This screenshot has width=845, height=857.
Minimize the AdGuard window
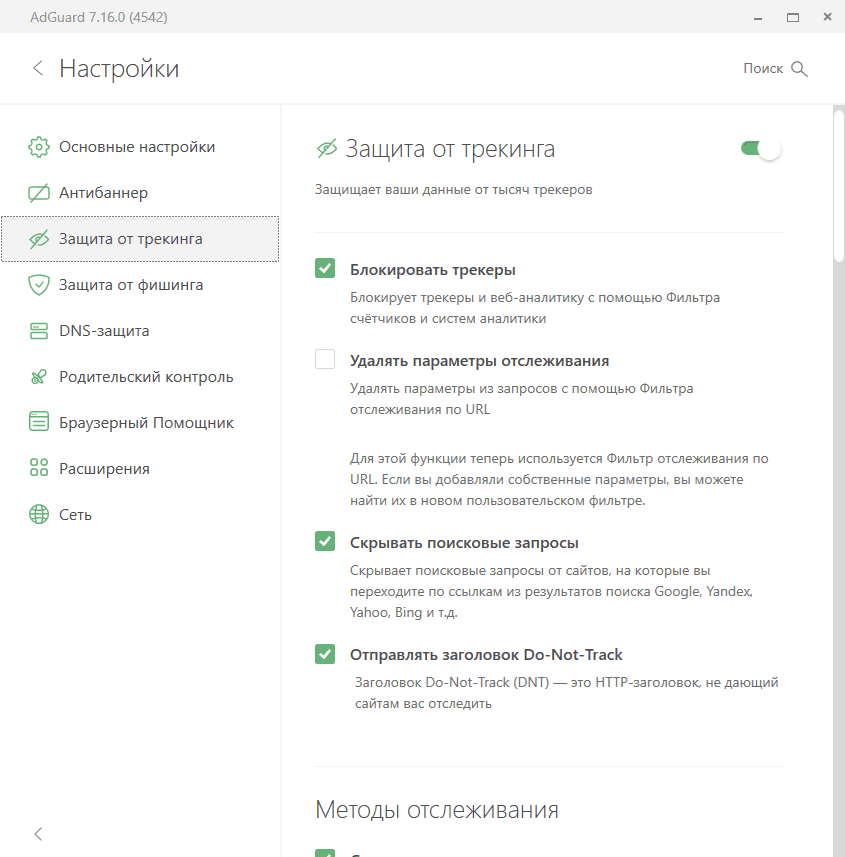pyautogui.click(x=758, y=17)
